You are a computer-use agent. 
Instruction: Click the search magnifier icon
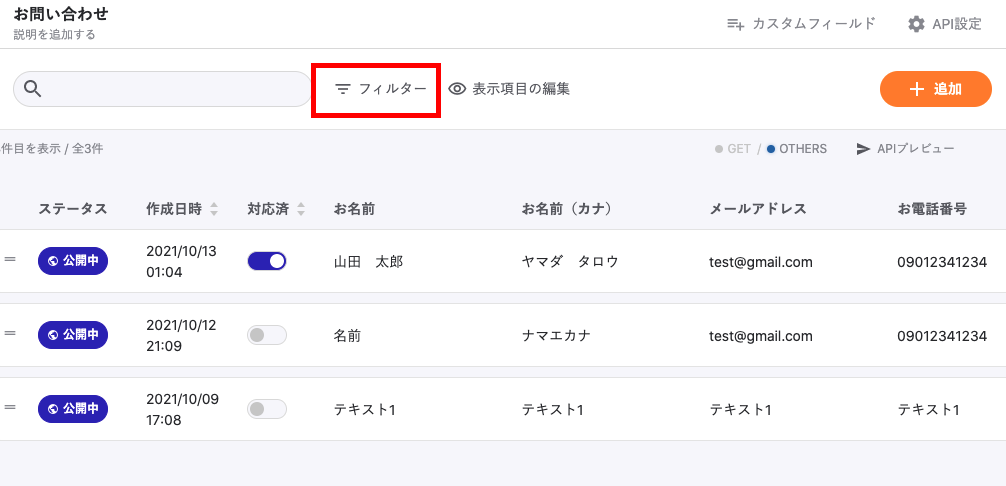point(32,89)
